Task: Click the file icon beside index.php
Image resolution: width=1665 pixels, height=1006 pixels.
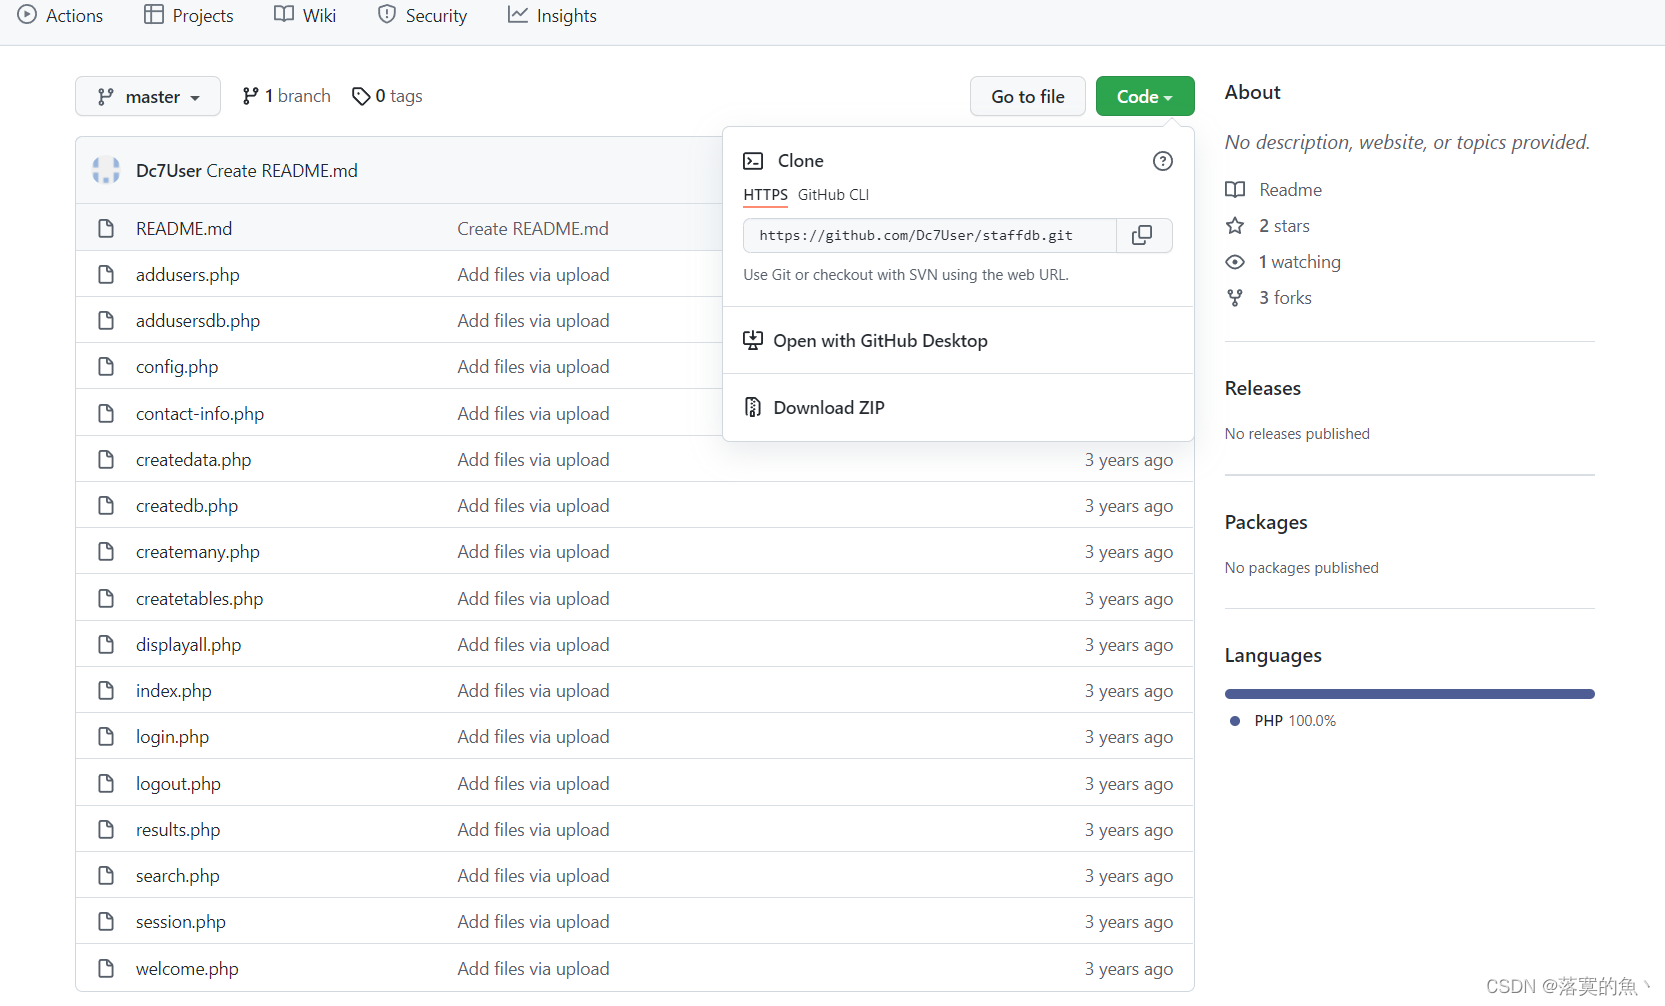Action: 106,691
